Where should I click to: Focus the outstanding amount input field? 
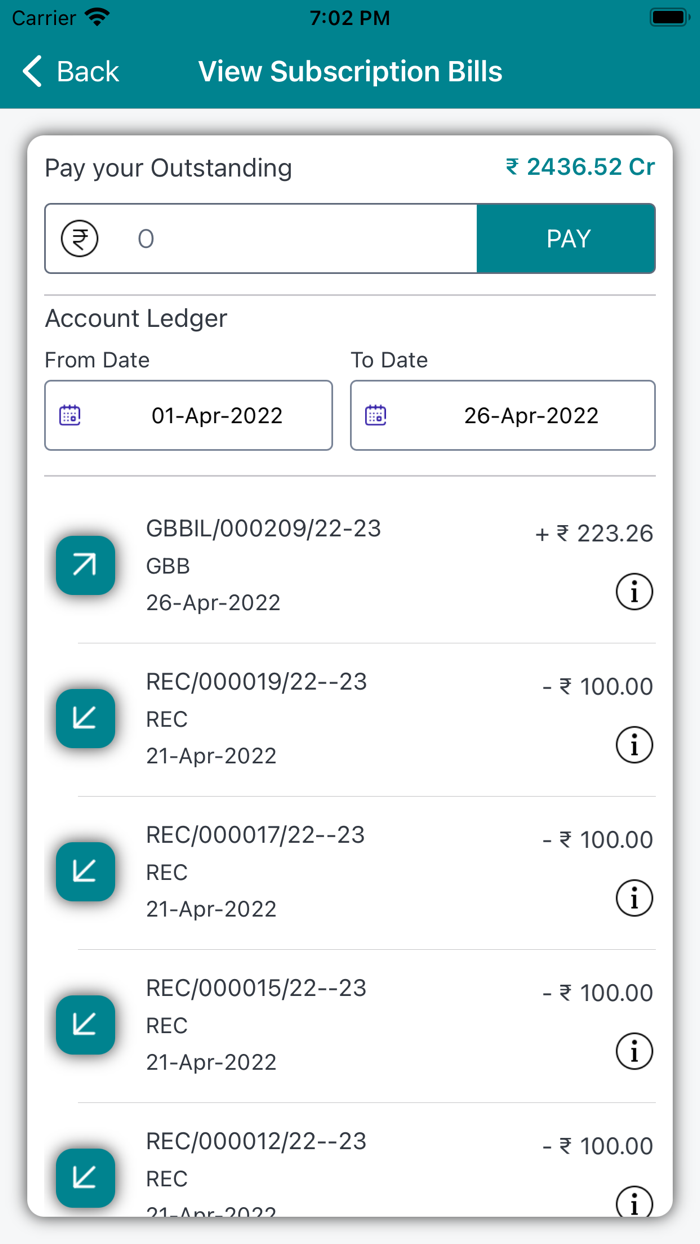click(300, 239)
